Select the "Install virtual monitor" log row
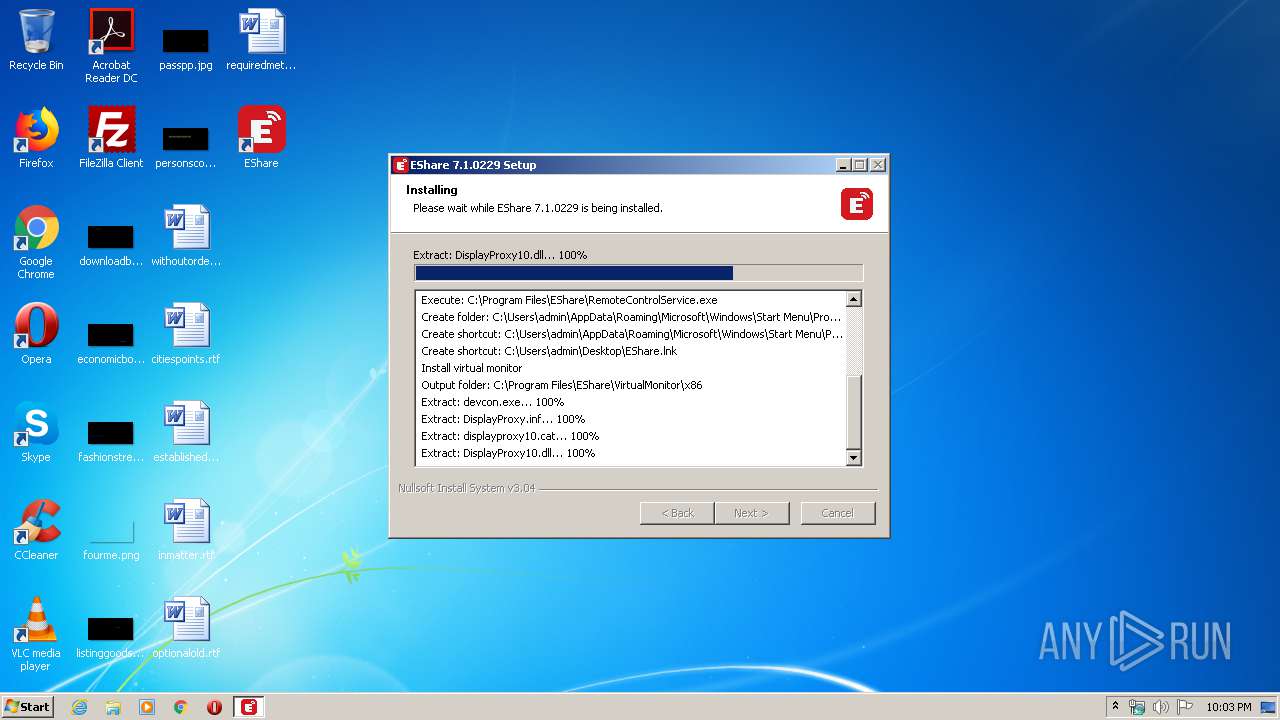The height and width of the screenshot is (720, 1280). [630, 368]
